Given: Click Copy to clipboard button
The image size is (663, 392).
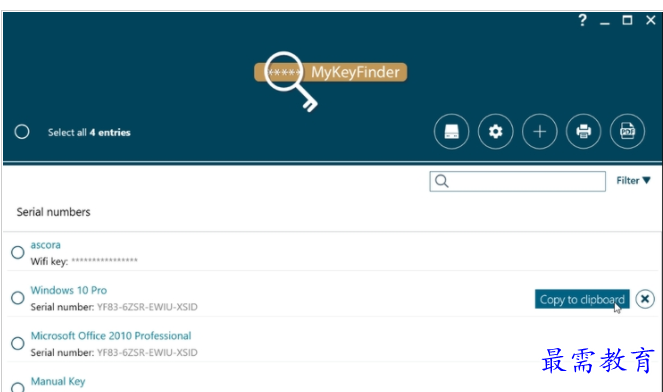Looking at the screenshot, I should (x=582, y=299).
